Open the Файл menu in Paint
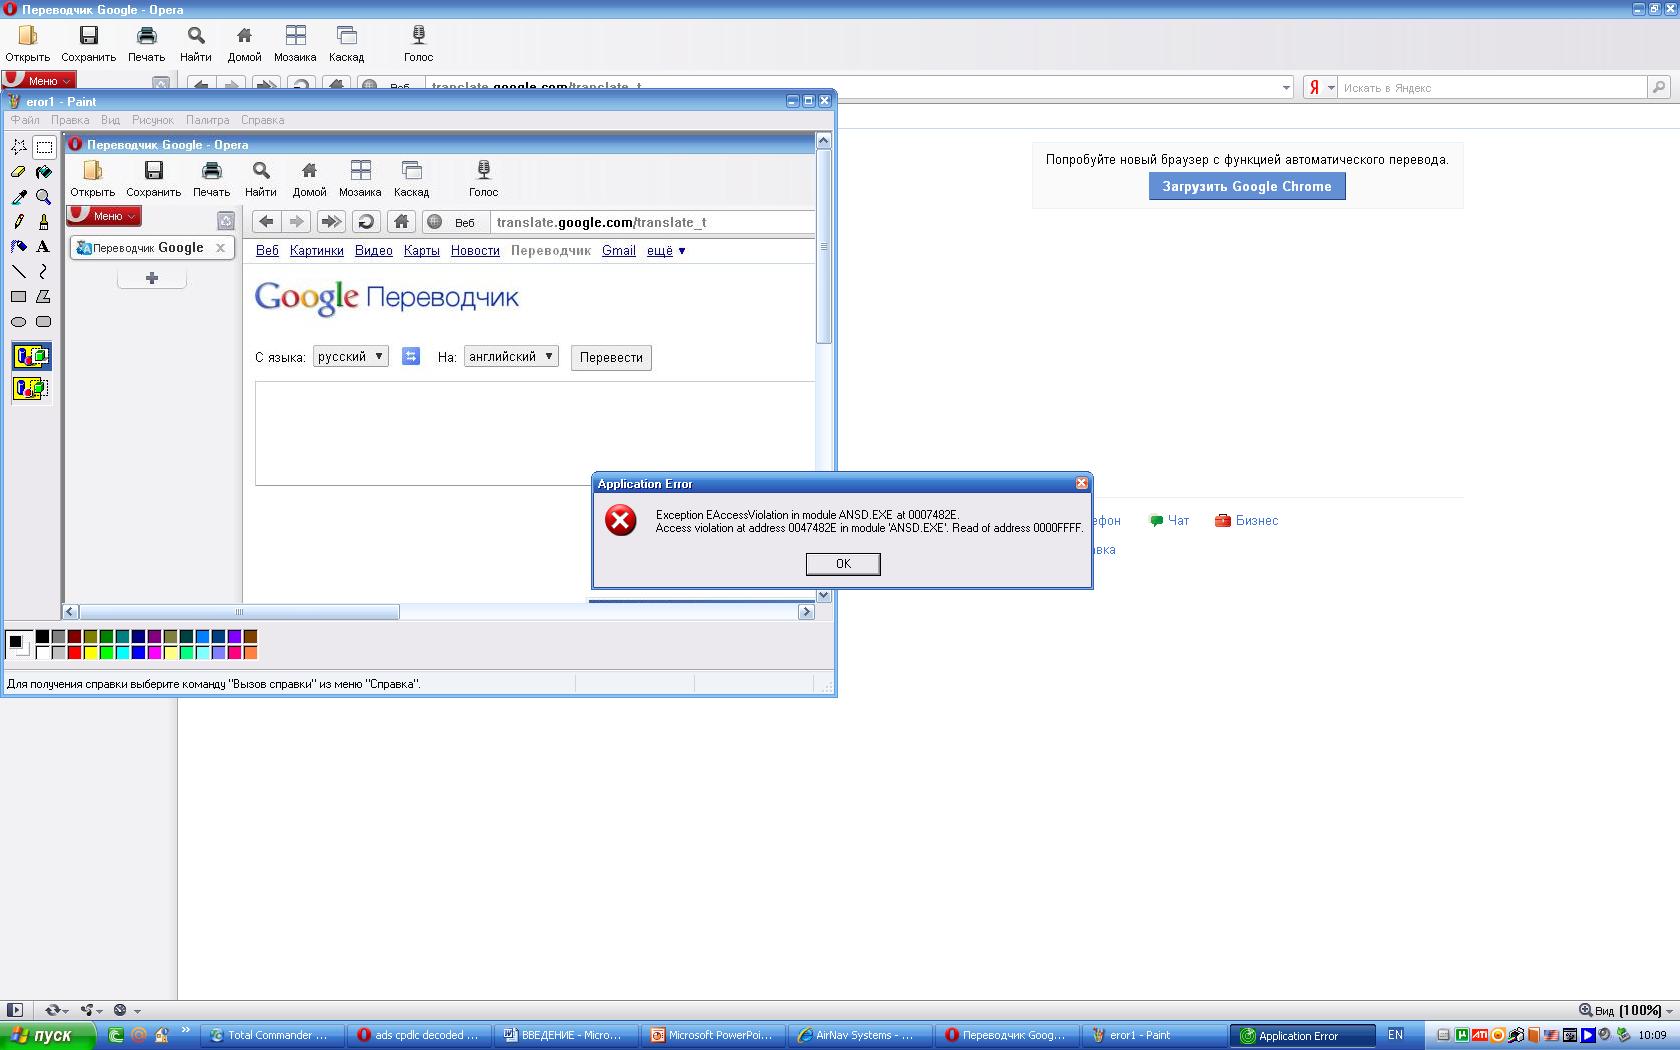 pyautogui.click(x=25, y=120)
